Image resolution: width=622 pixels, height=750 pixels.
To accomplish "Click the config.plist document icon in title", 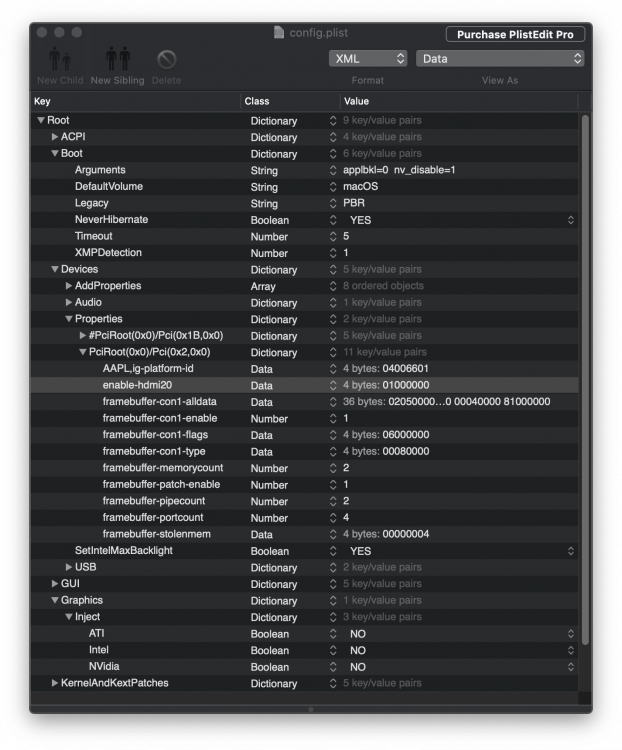I will [x=278, y=33].
